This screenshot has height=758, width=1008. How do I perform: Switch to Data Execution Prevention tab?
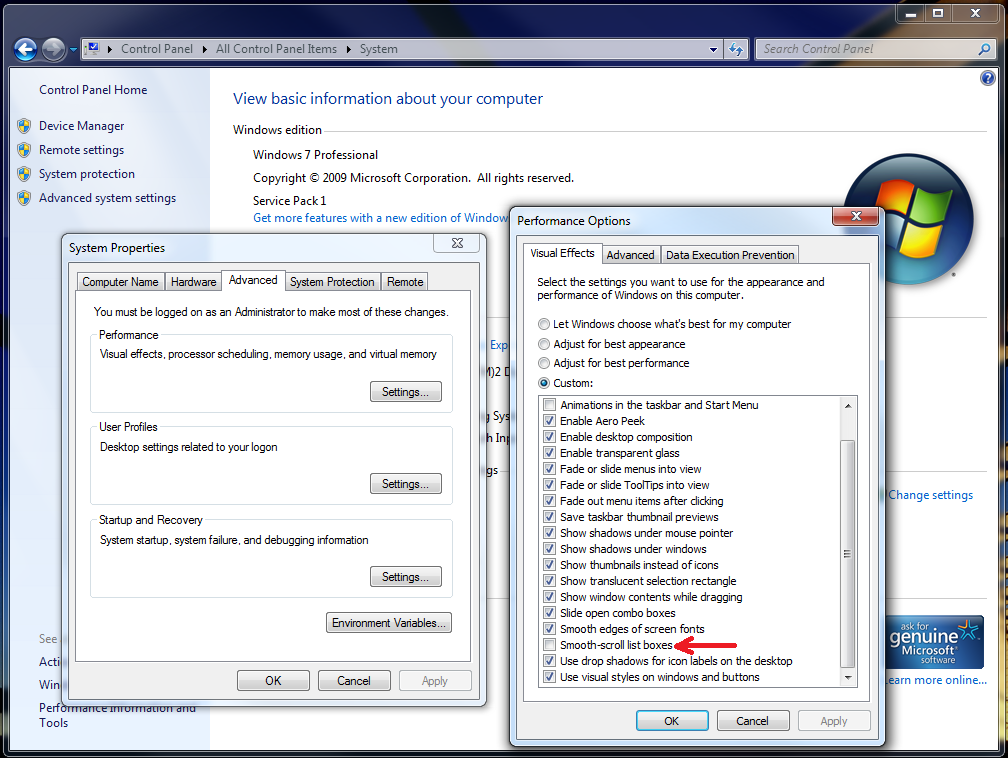(x=730, y=255)
